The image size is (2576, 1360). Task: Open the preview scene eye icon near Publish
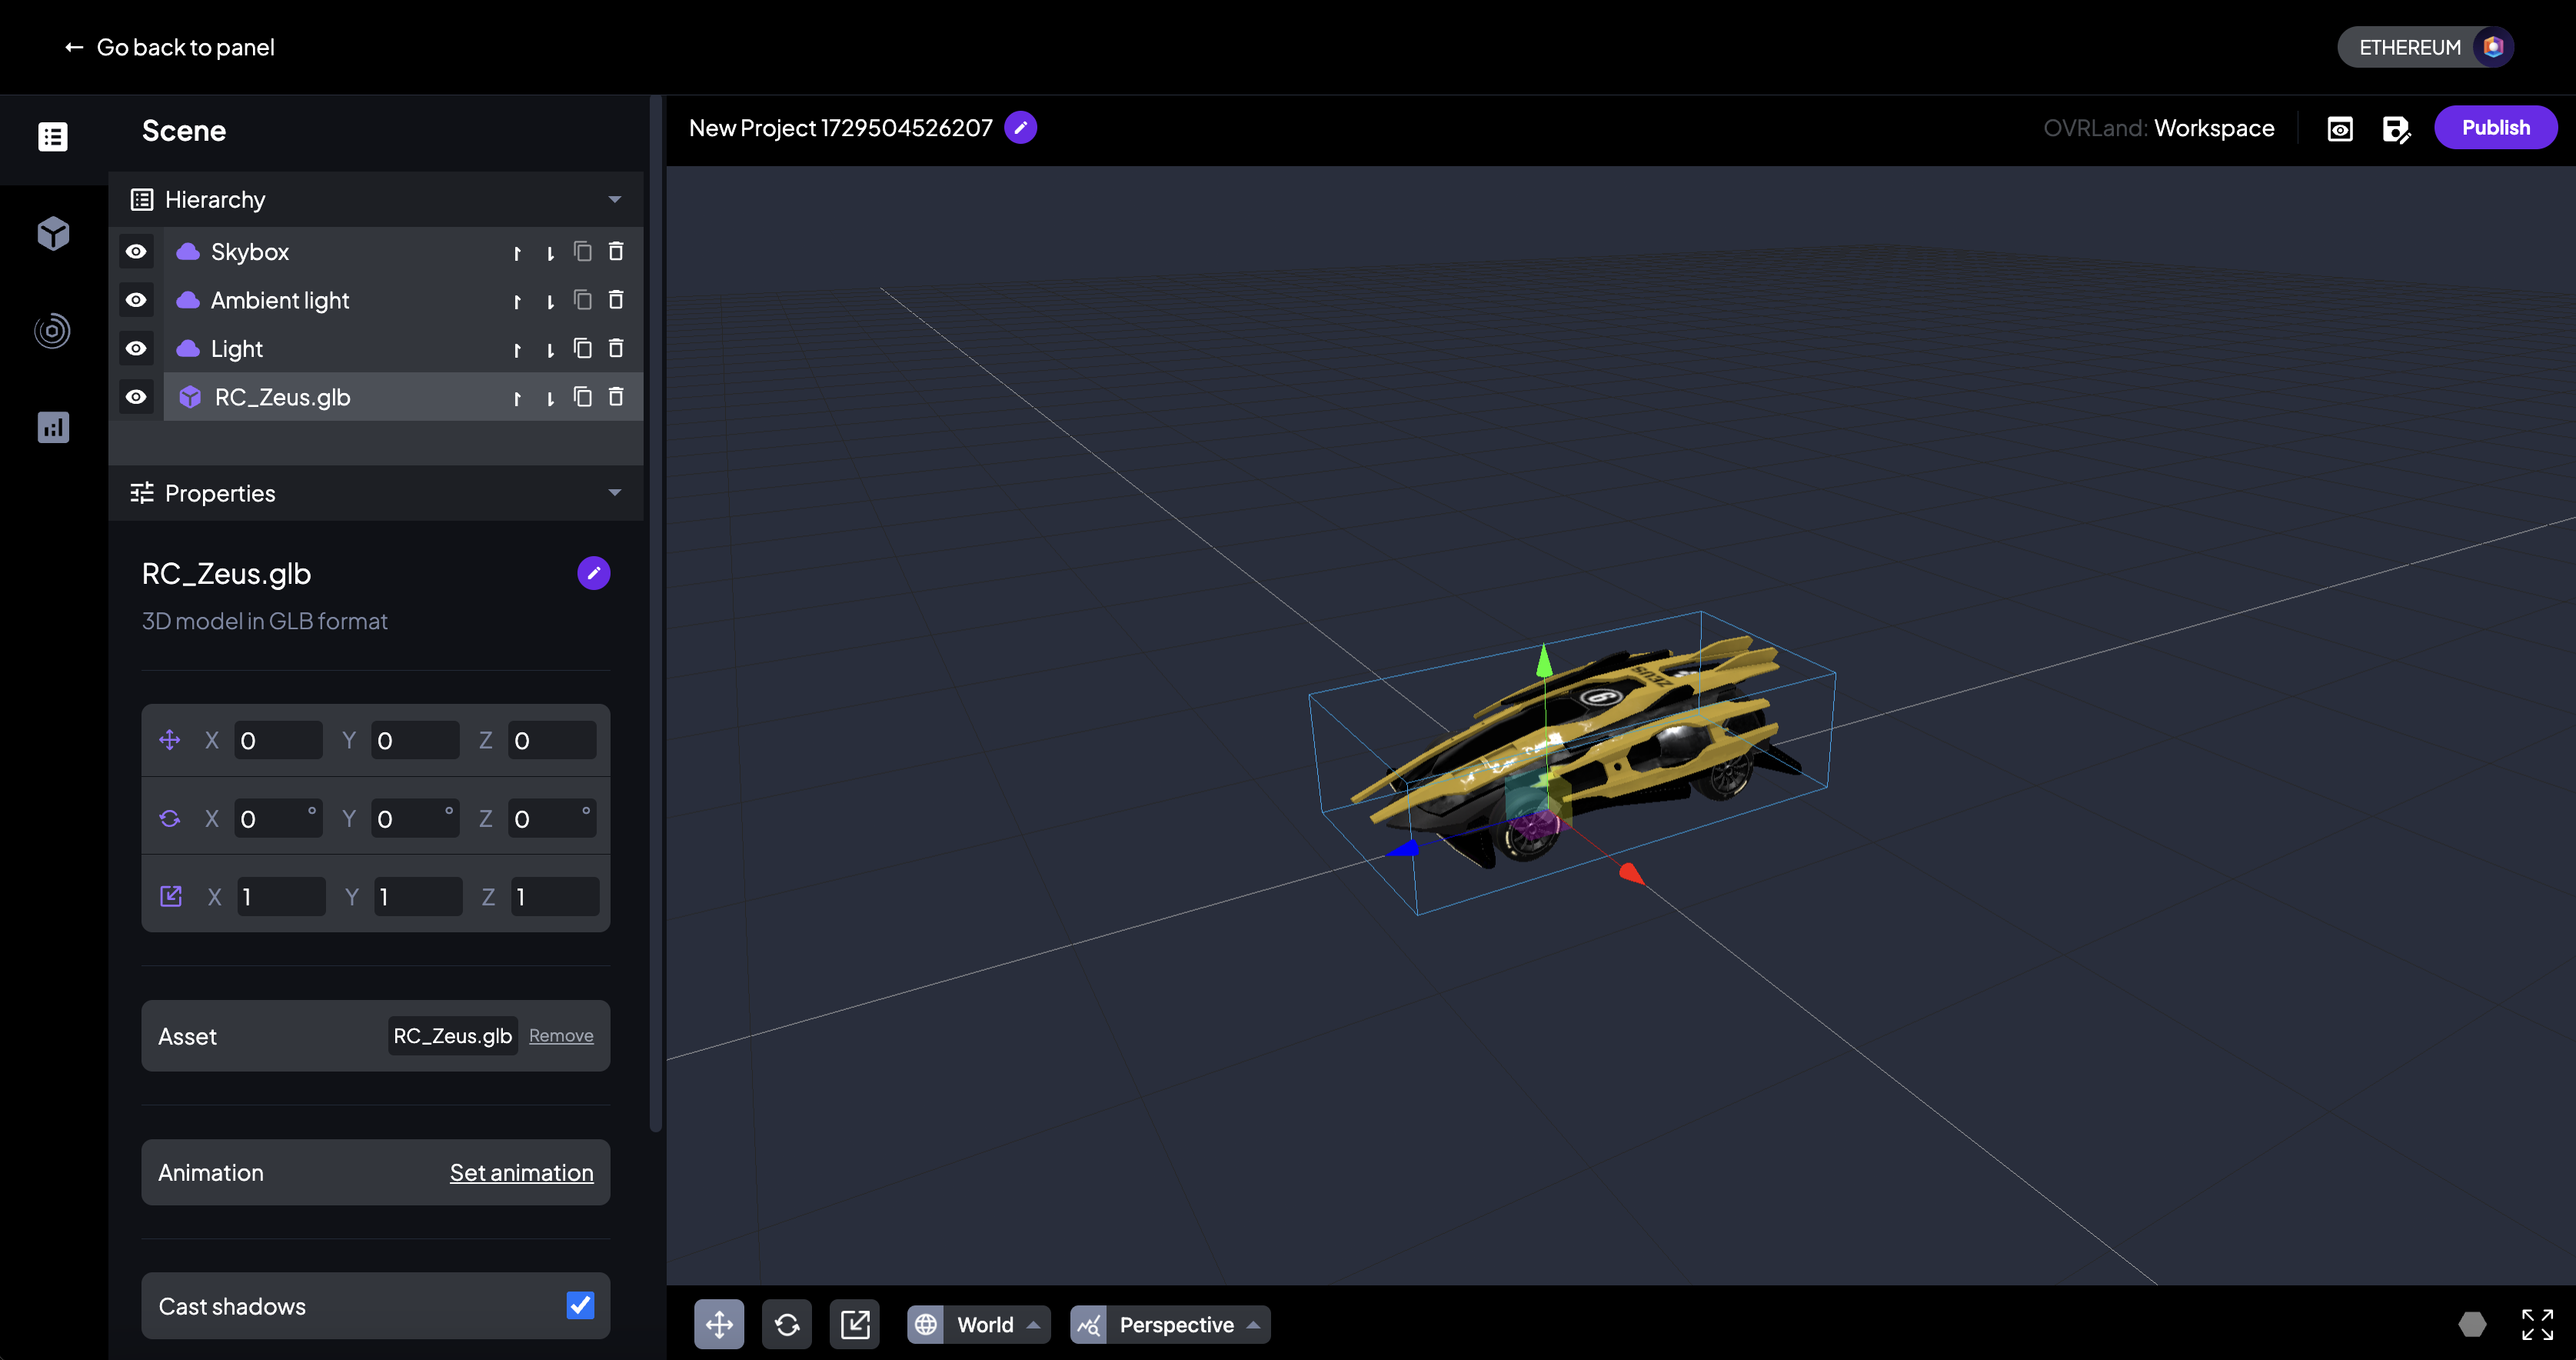pyautogui.click(x=2340, y=128)
